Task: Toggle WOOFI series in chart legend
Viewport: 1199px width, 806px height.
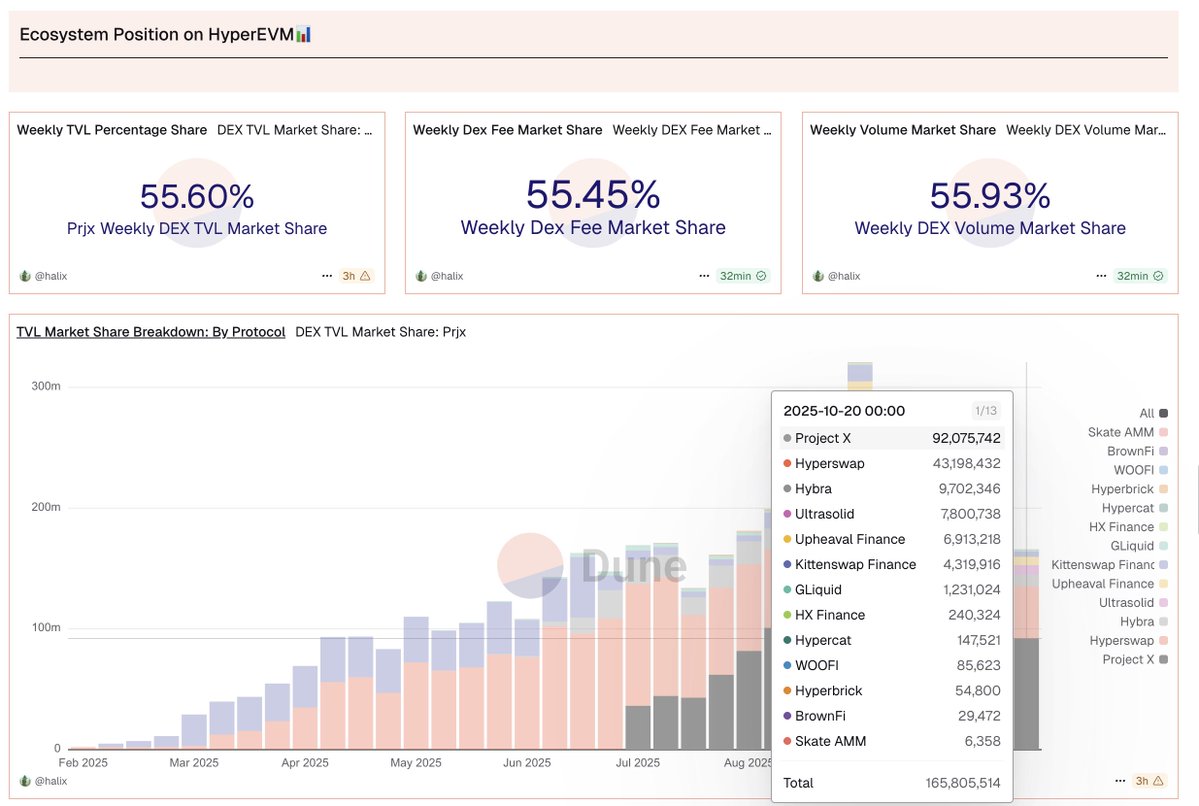Action: [1140, 470]
